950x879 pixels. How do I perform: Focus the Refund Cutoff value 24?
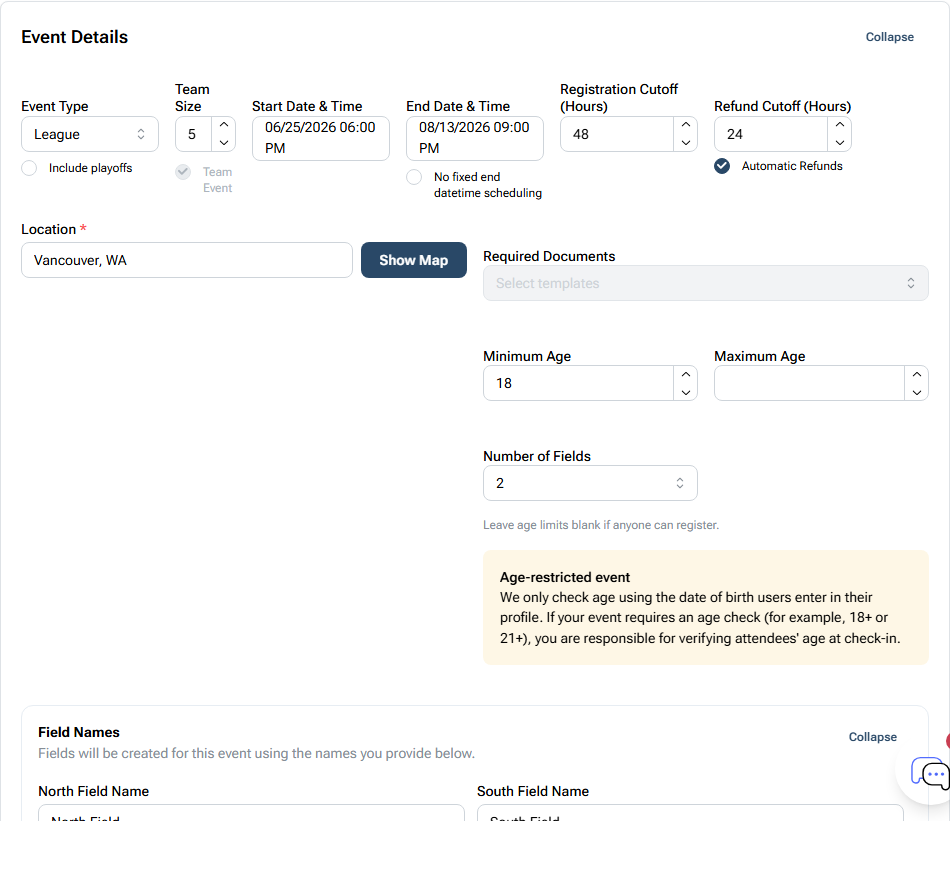coord(770,134)
